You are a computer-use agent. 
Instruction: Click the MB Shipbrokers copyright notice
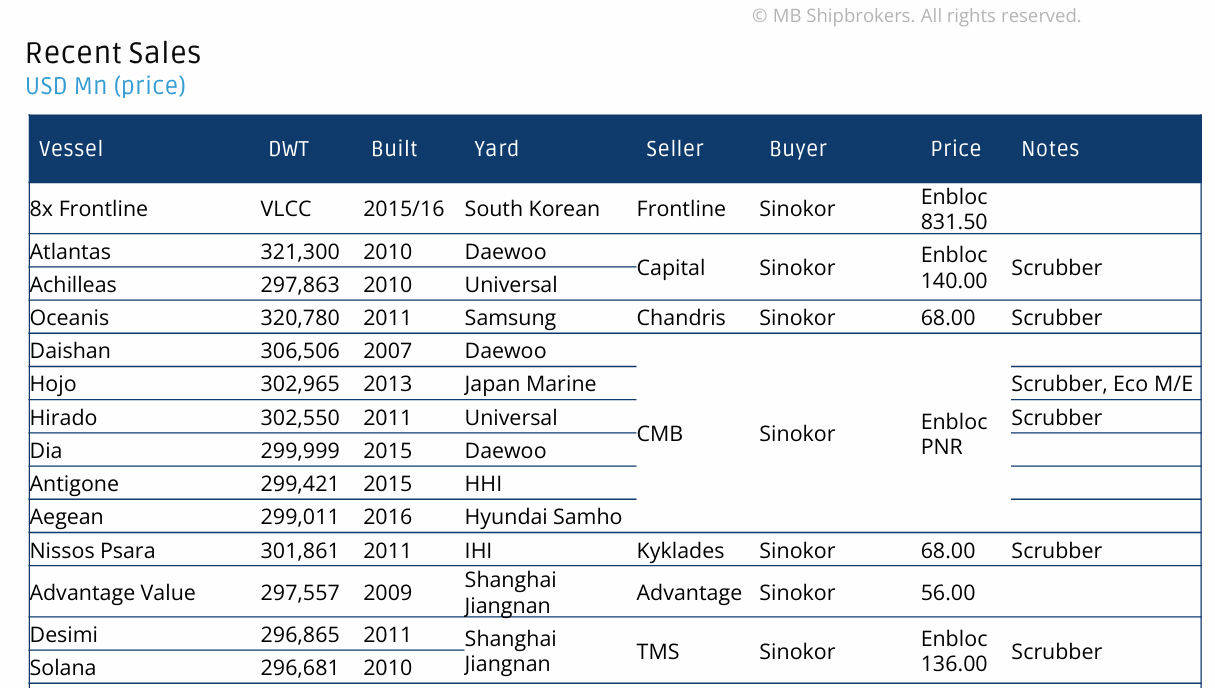tap(916, 16)
